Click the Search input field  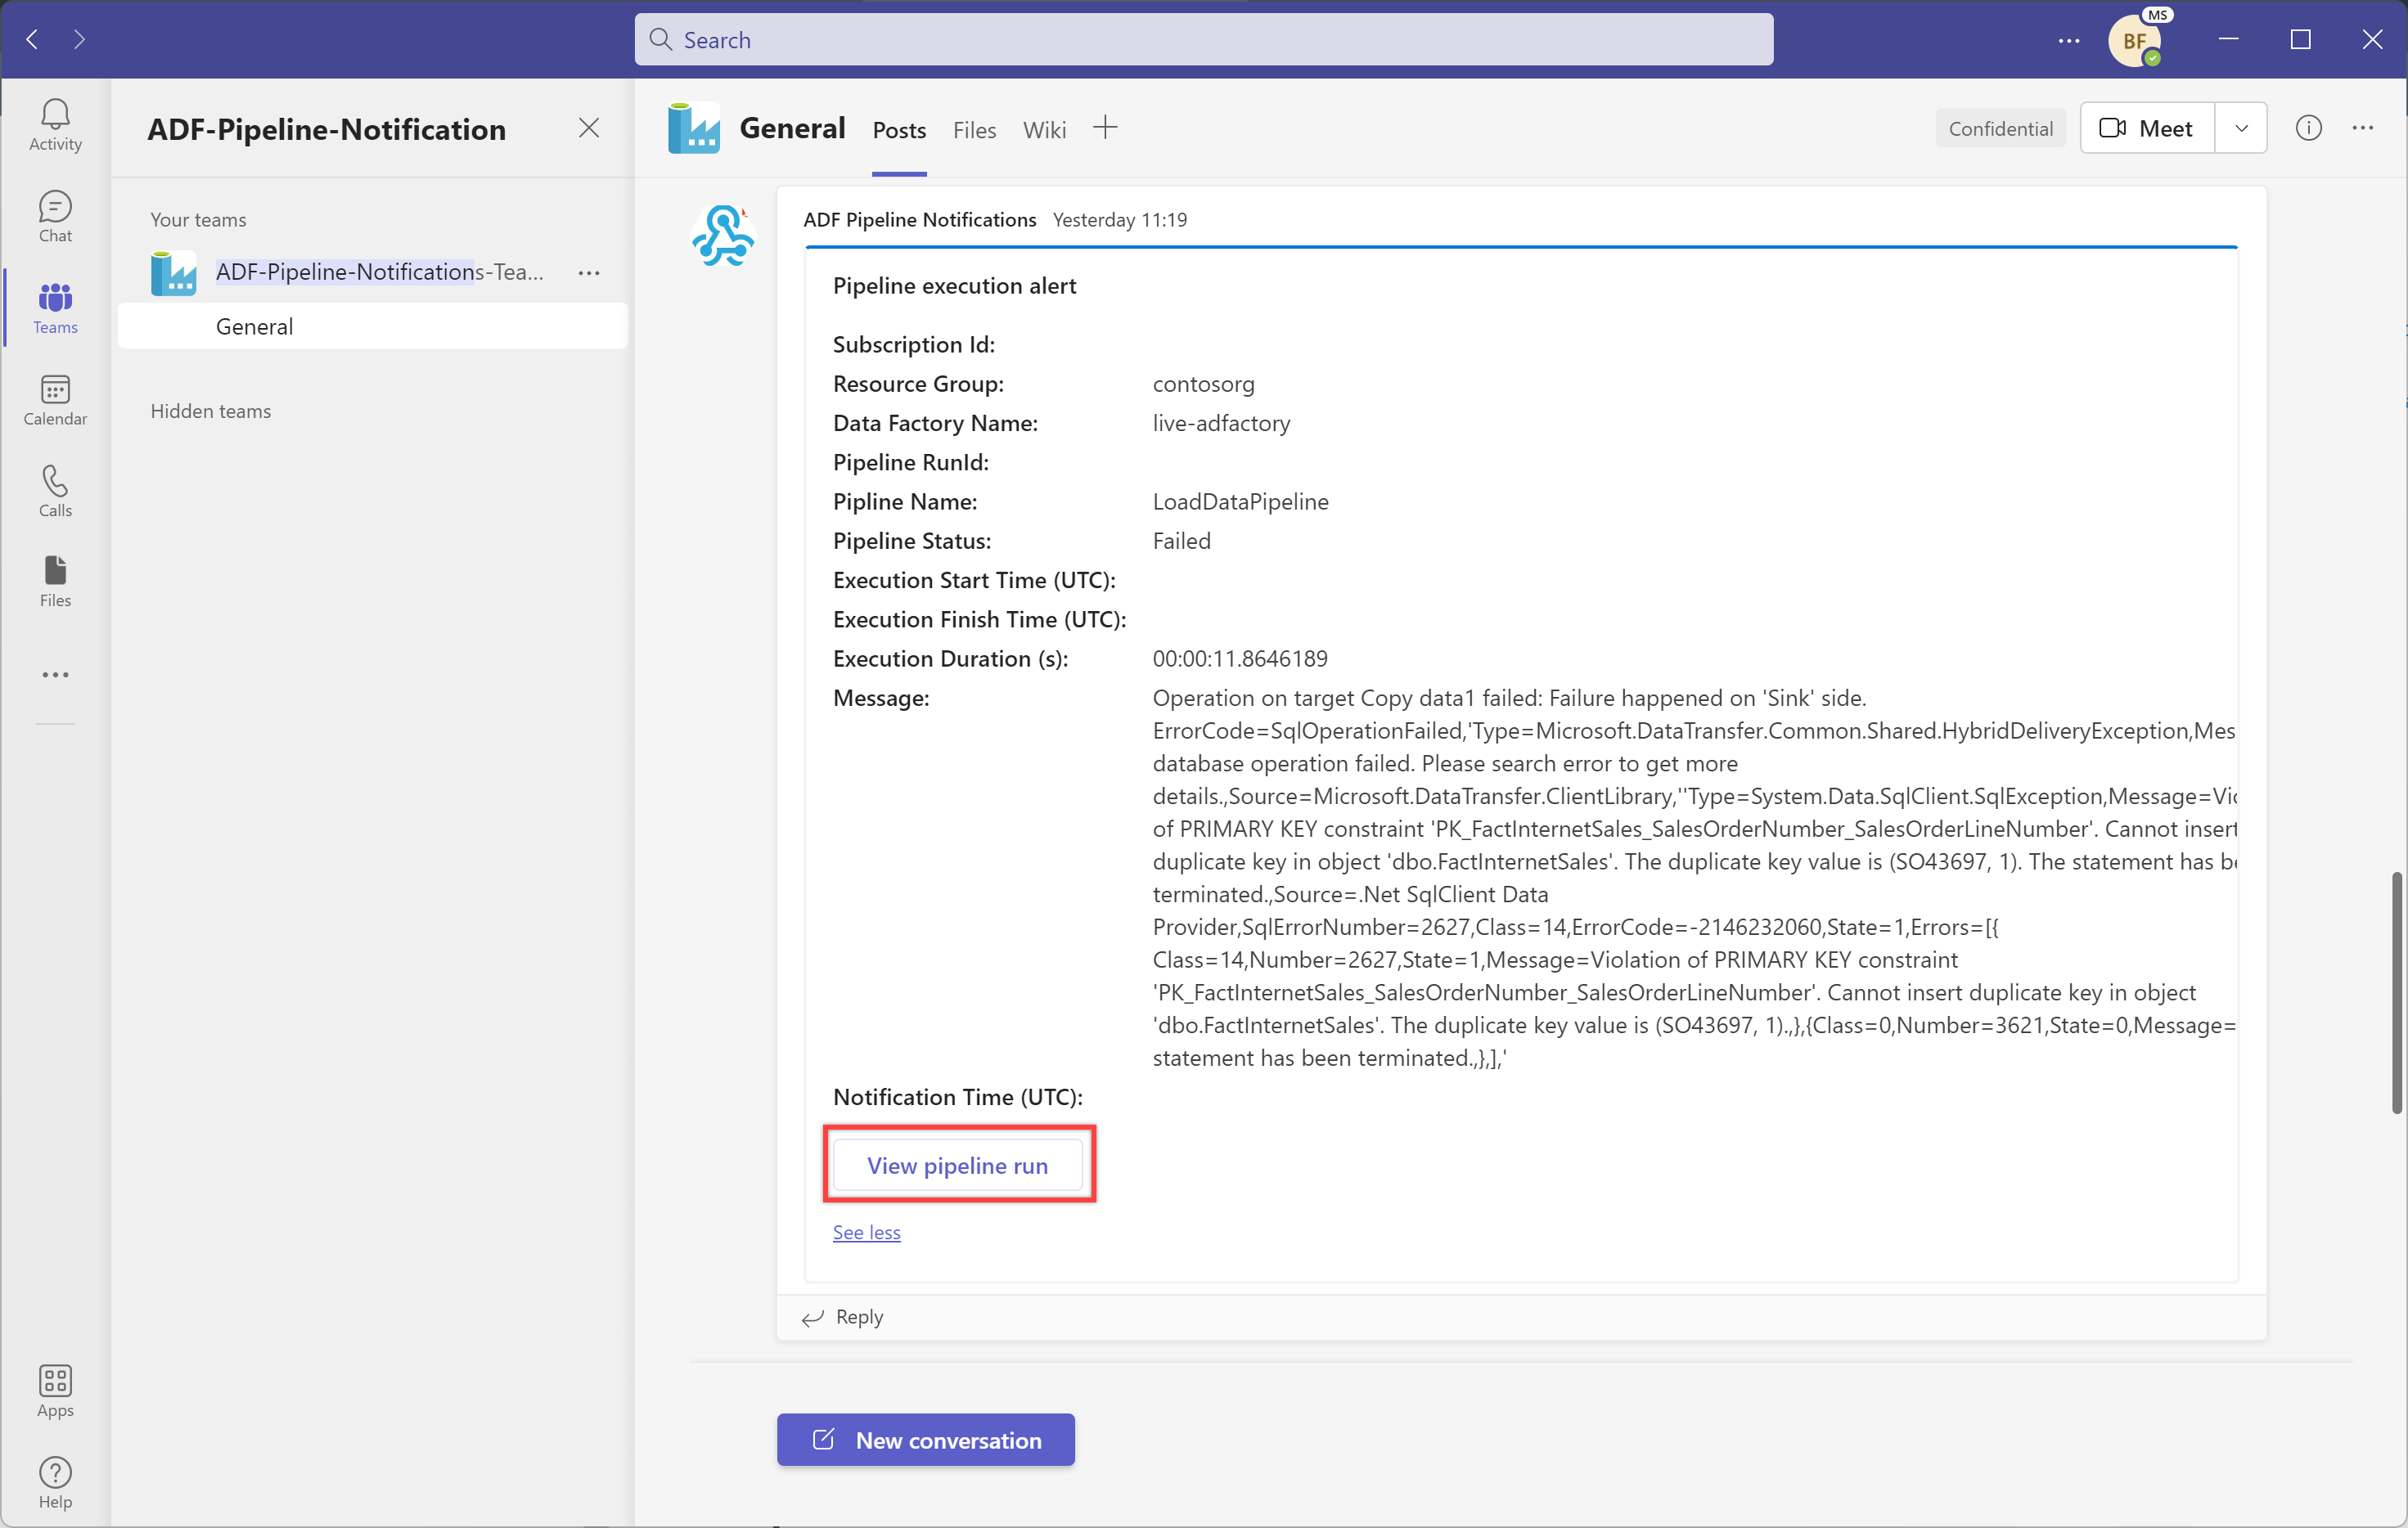point(1203,40)
